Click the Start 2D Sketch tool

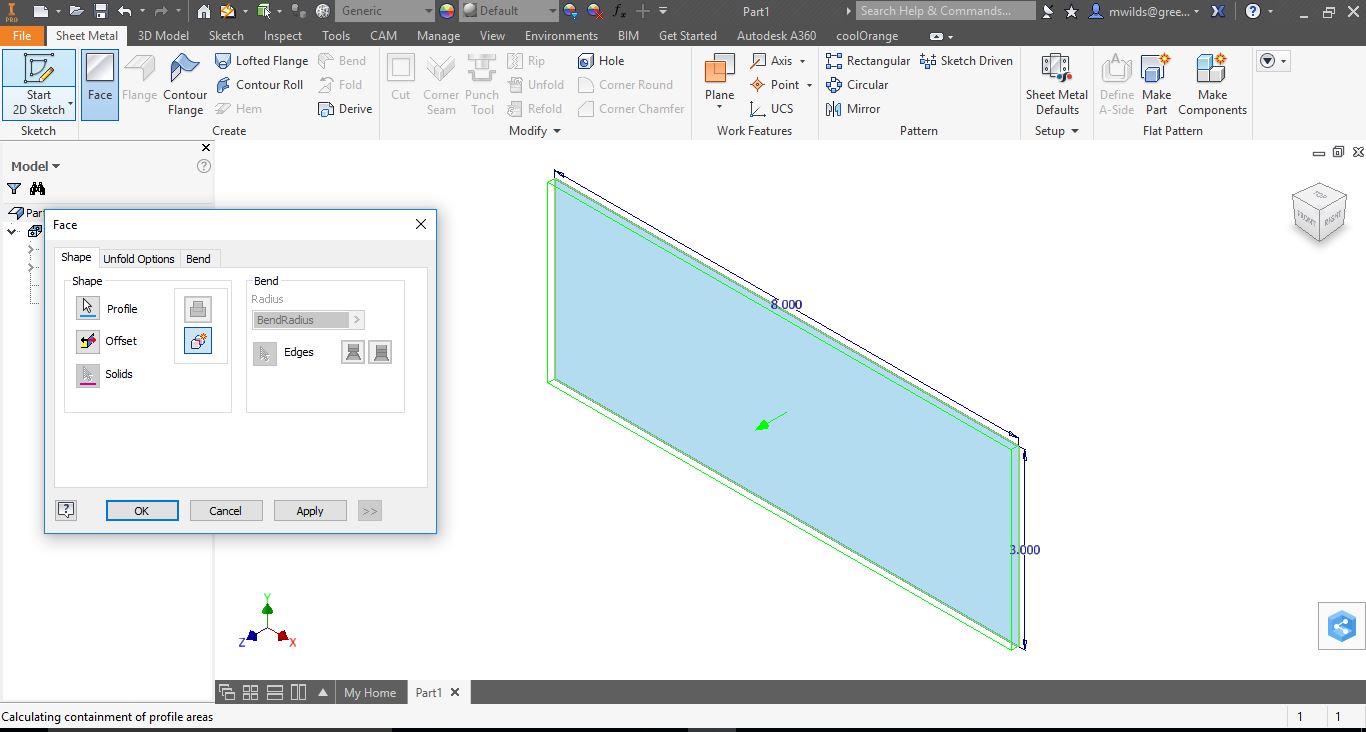[39, 83]
